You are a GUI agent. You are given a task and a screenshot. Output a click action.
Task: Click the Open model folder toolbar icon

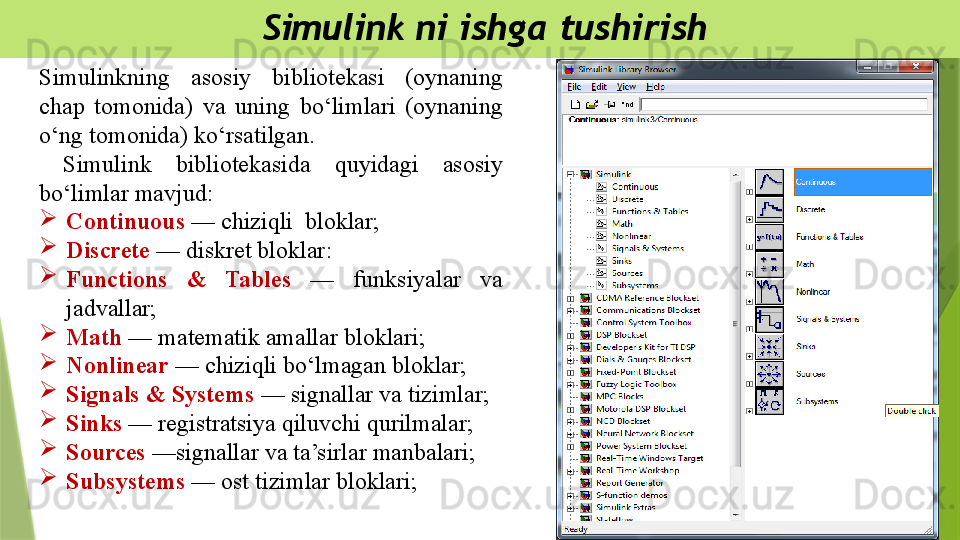coord(591,104)
